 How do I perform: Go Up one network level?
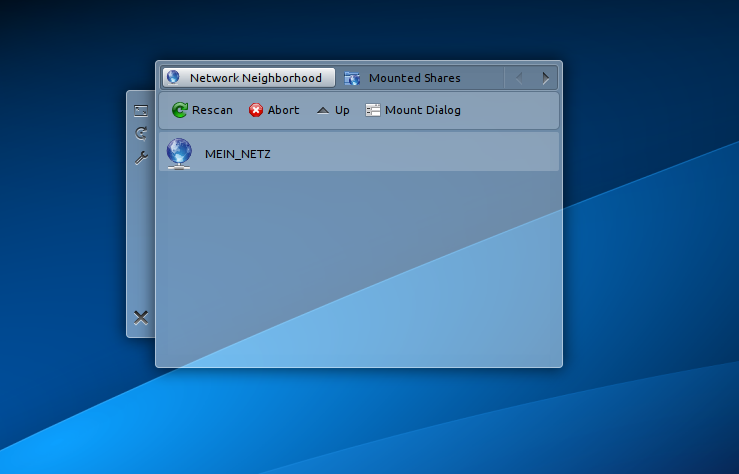(333, 110)
